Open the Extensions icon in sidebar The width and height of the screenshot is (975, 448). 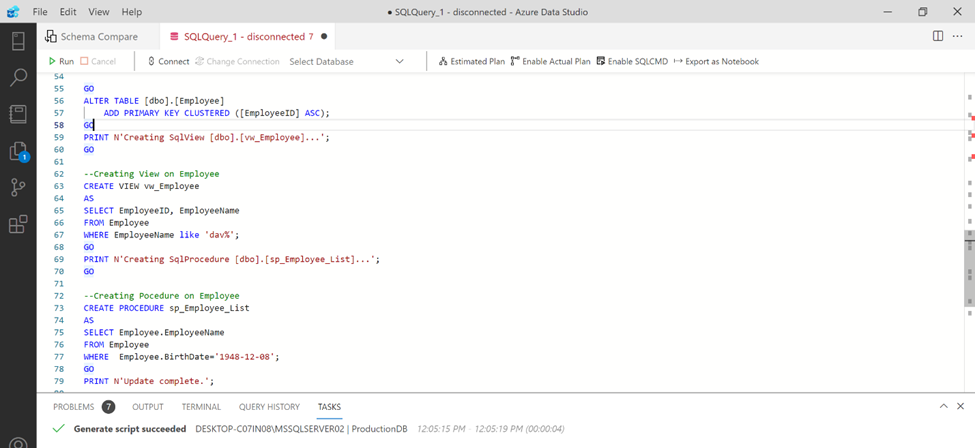[18, 225]
